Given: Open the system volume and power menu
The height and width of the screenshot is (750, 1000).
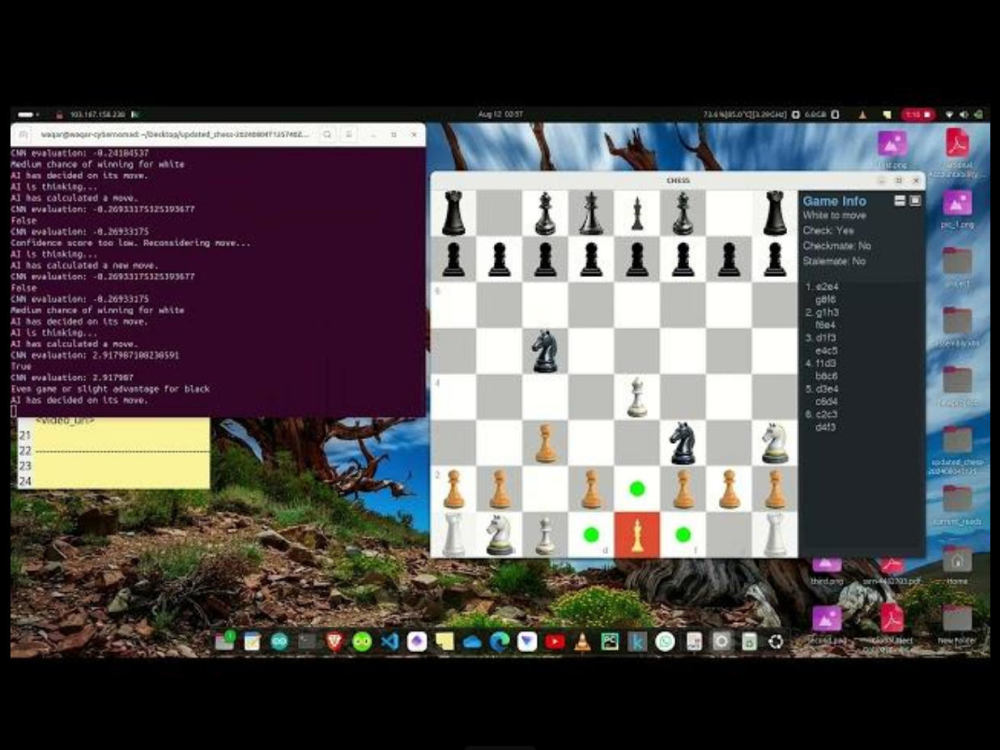Looking at the screenshot, I should 964,114.
